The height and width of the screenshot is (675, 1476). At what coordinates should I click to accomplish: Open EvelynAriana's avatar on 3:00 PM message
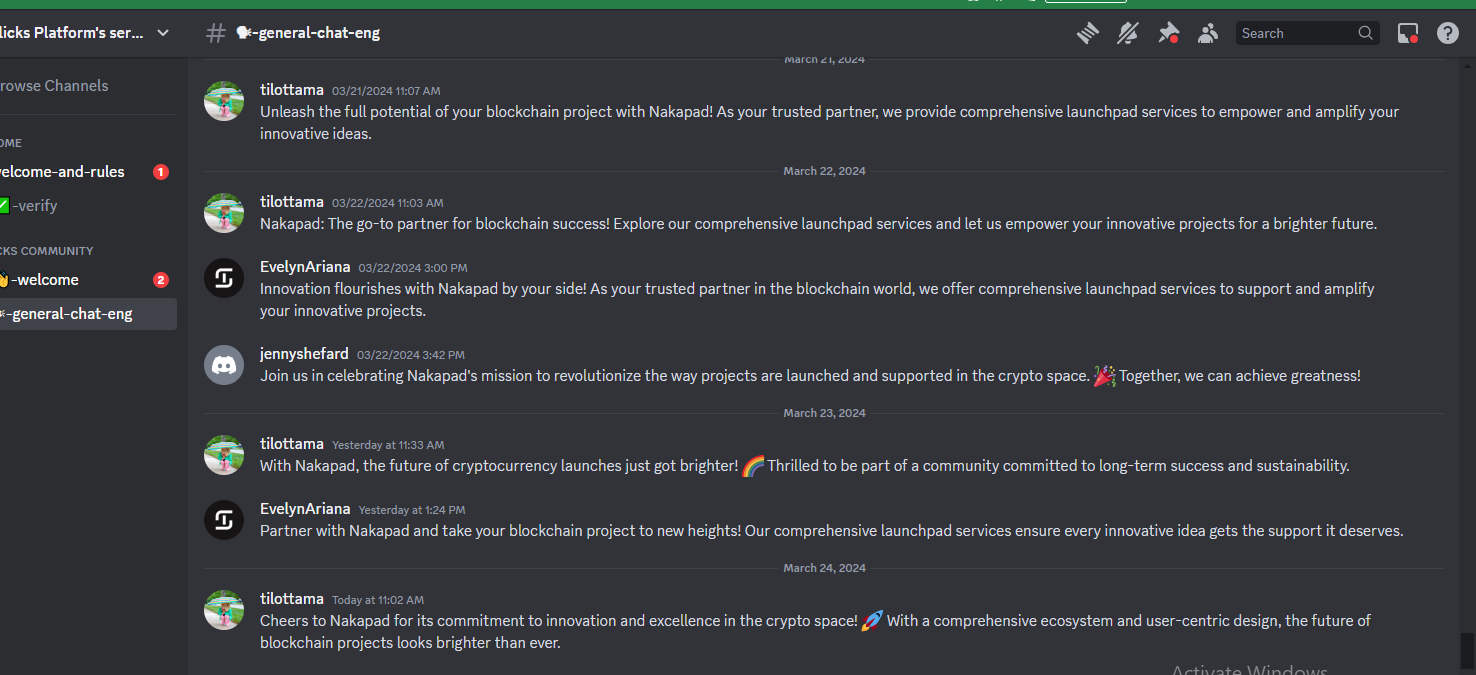click(x=224, y=278)
